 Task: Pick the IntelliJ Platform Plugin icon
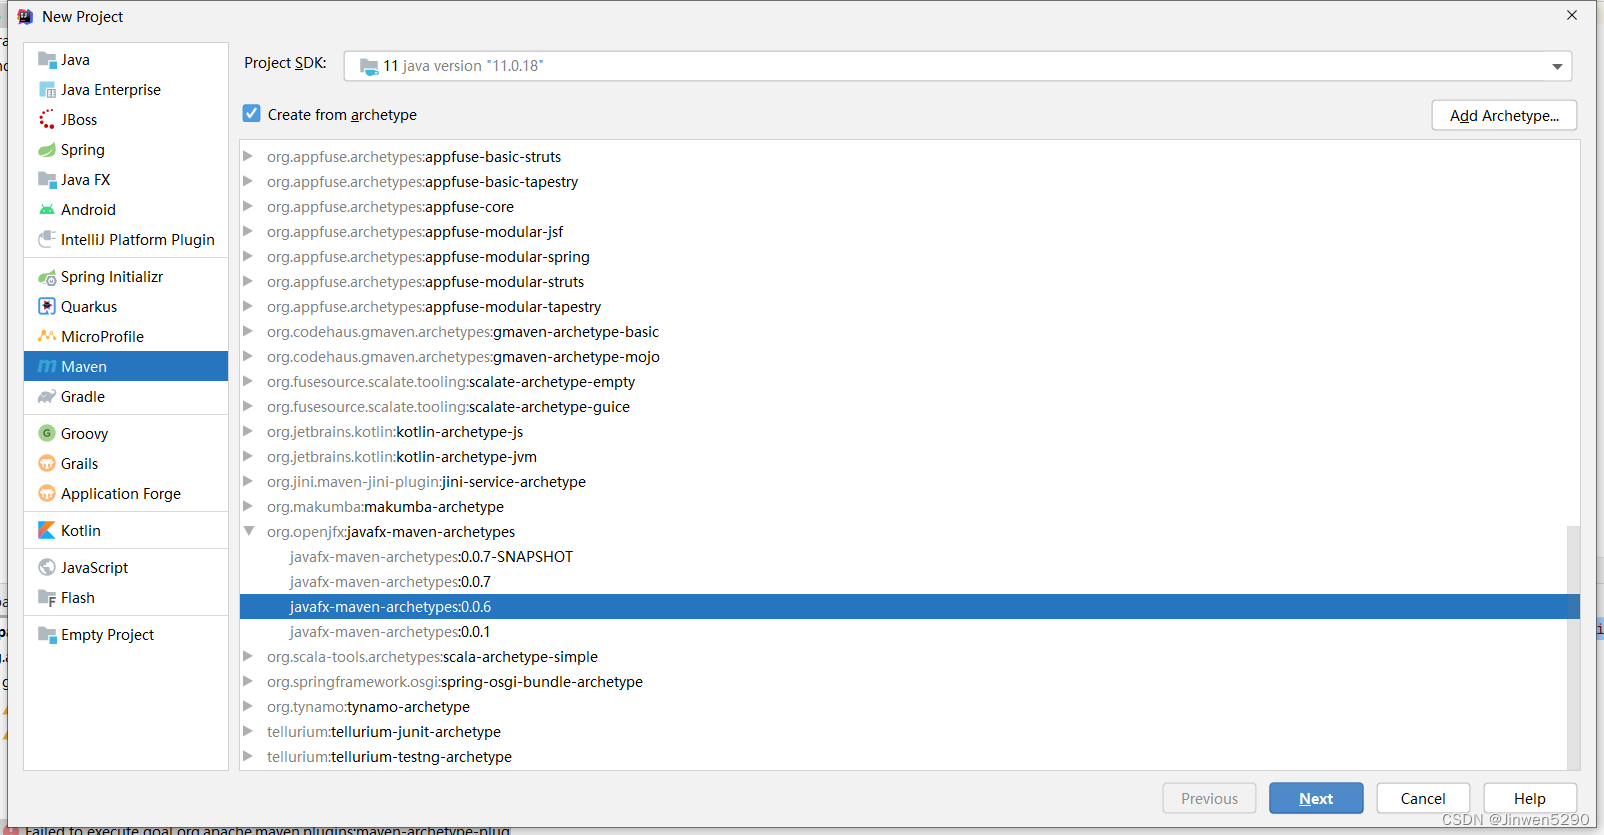point(47,240)
